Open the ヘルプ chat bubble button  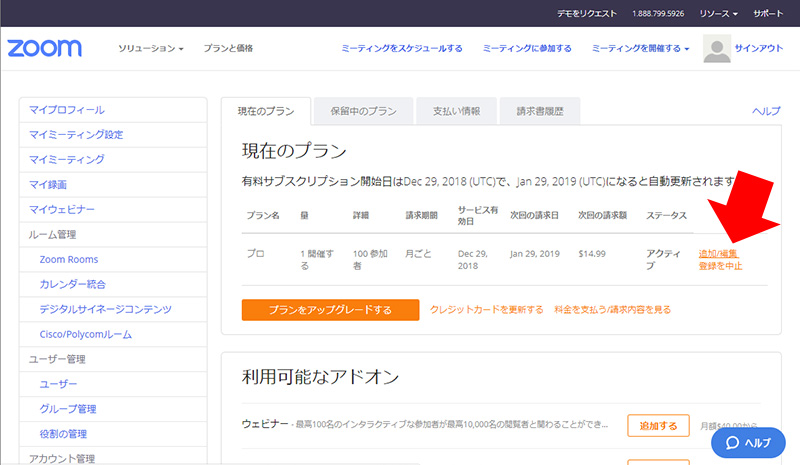click(747, 442)
